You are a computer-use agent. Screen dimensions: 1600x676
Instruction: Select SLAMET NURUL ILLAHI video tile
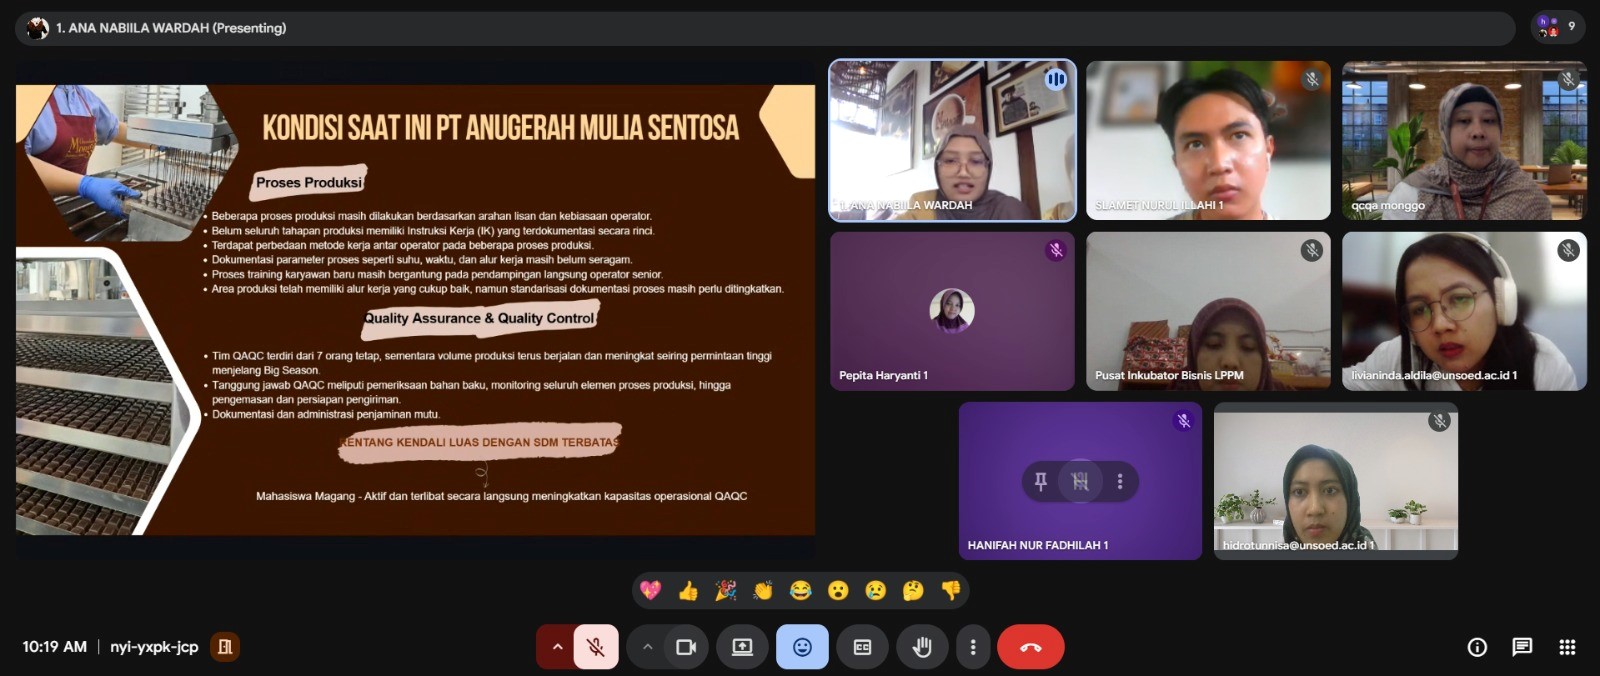[x=1208, y=140]
